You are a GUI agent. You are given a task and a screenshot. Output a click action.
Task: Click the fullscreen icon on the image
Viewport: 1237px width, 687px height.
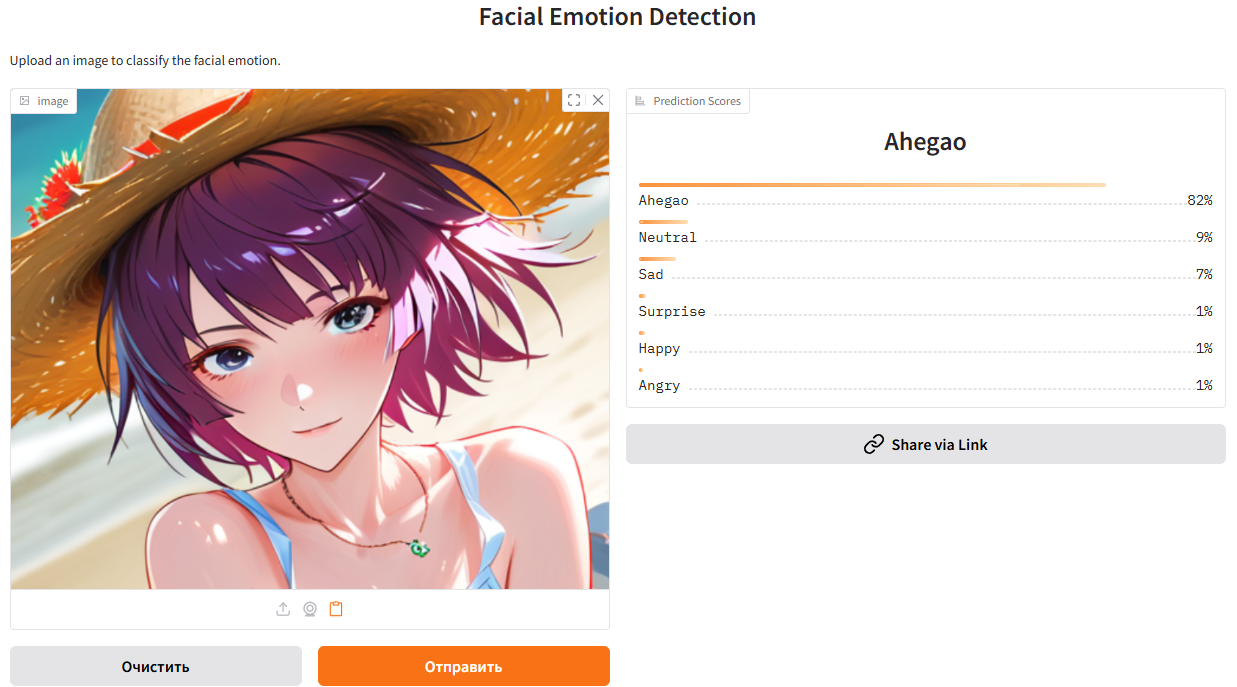[x=574, y=100]
